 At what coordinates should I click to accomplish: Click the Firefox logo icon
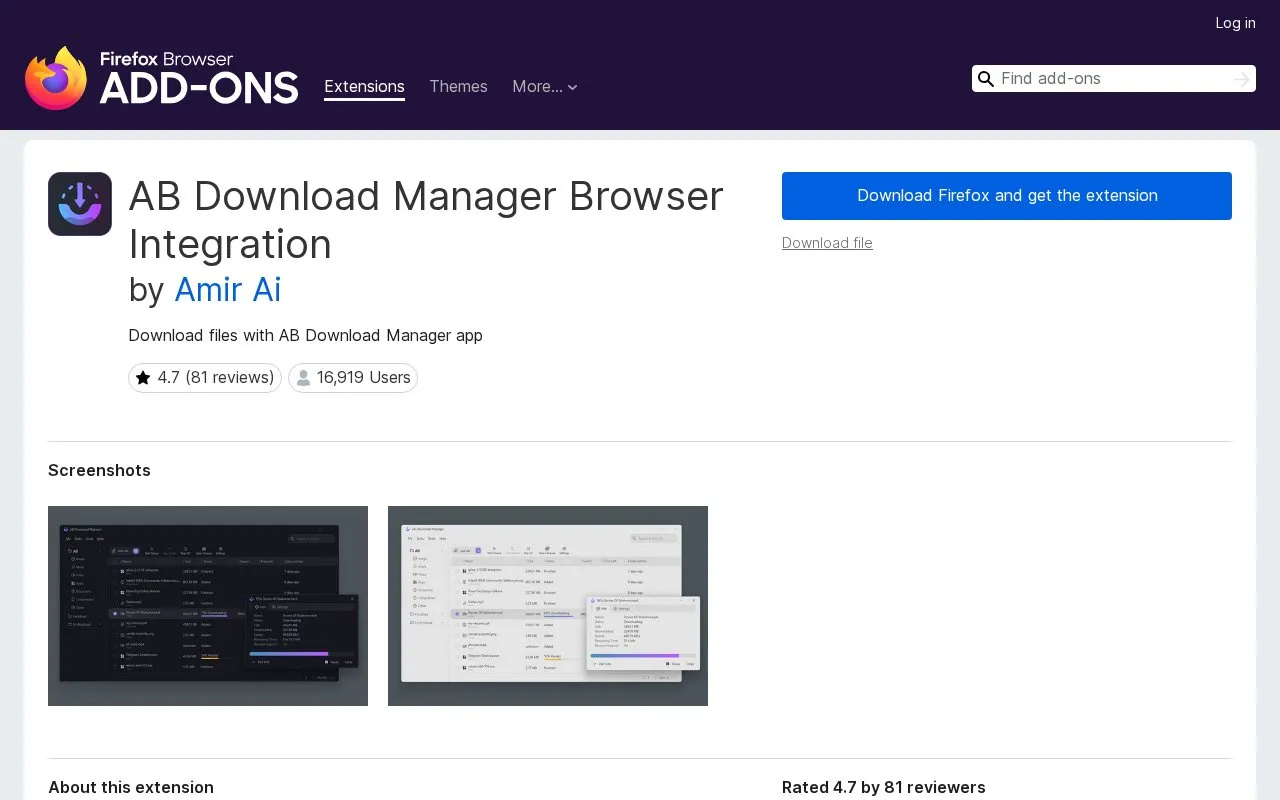[x=56, y=78]
